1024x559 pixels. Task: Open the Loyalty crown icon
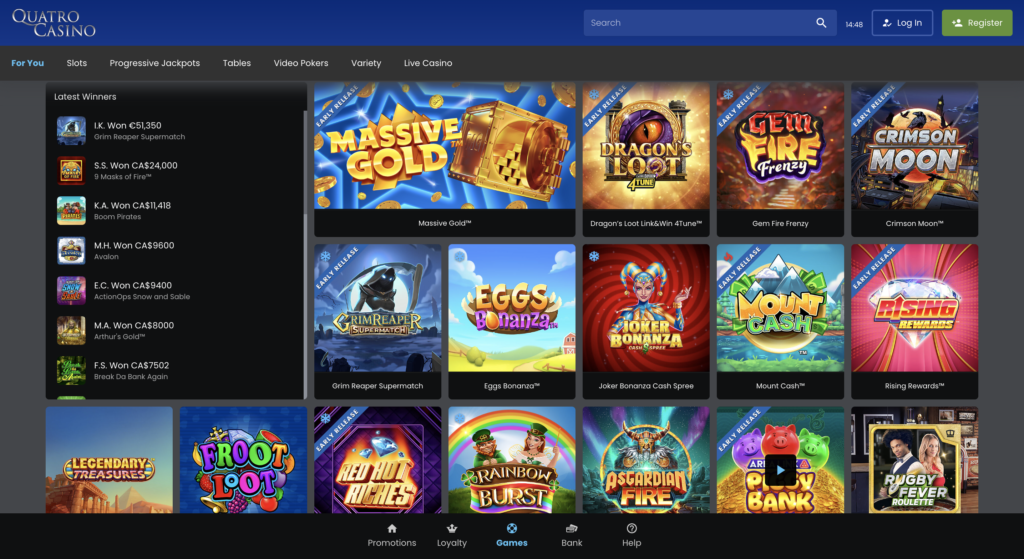tap(451, 528)
